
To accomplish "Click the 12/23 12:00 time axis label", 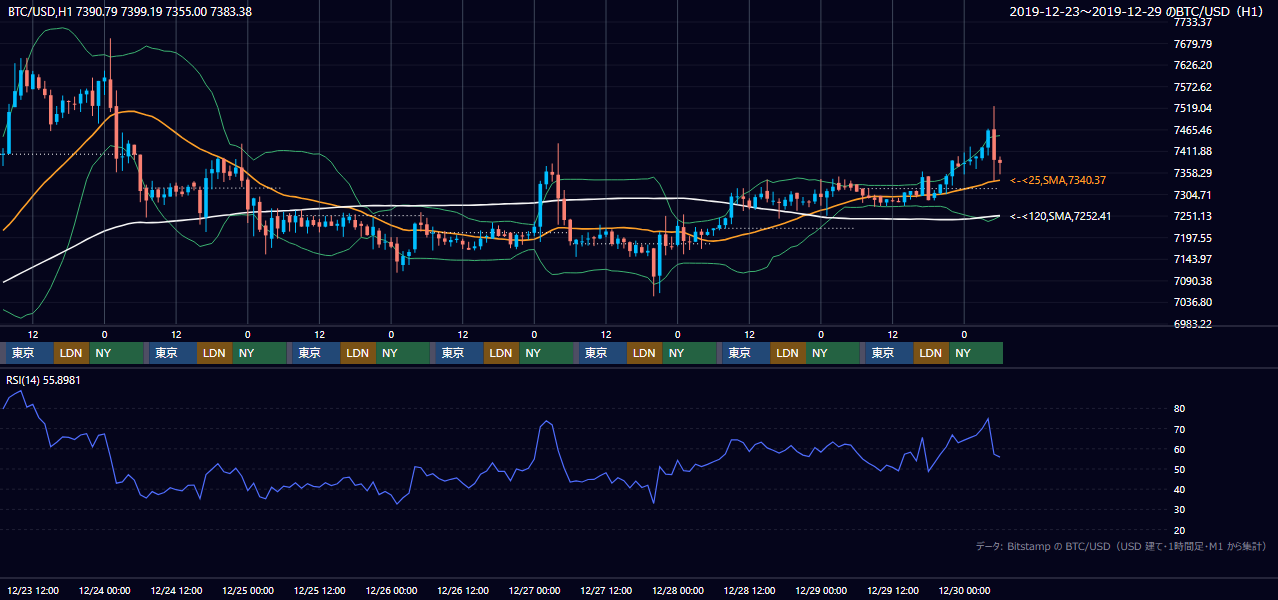I will pyautogui.click(x=33, y=591).
